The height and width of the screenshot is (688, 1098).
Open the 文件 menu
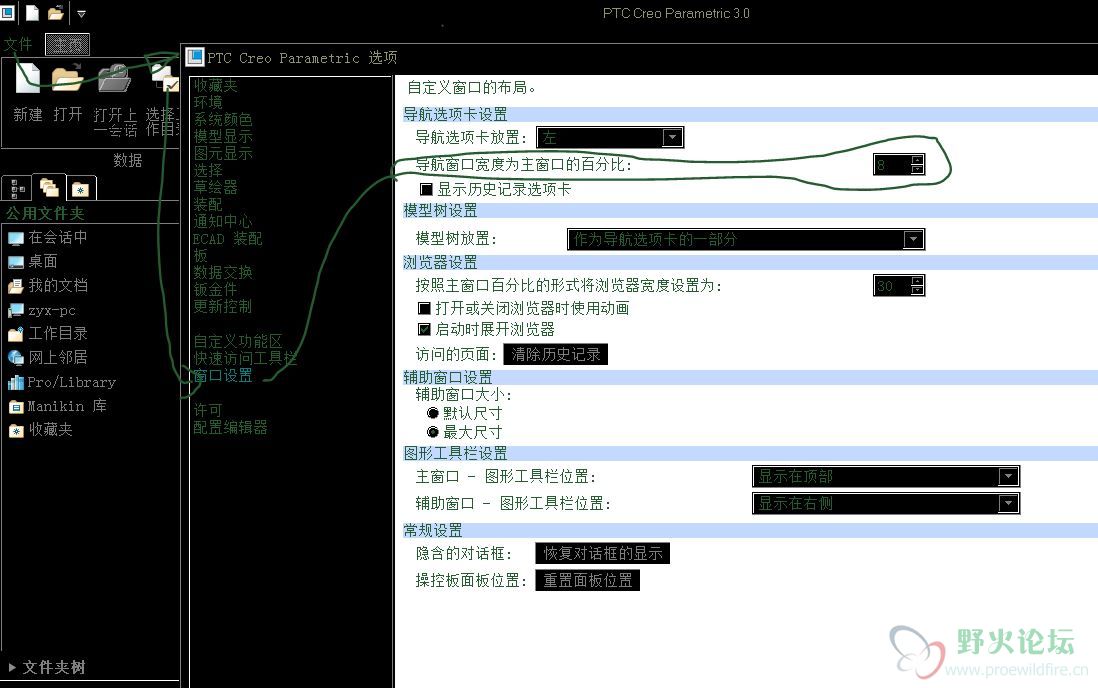[x=18, y=44]
